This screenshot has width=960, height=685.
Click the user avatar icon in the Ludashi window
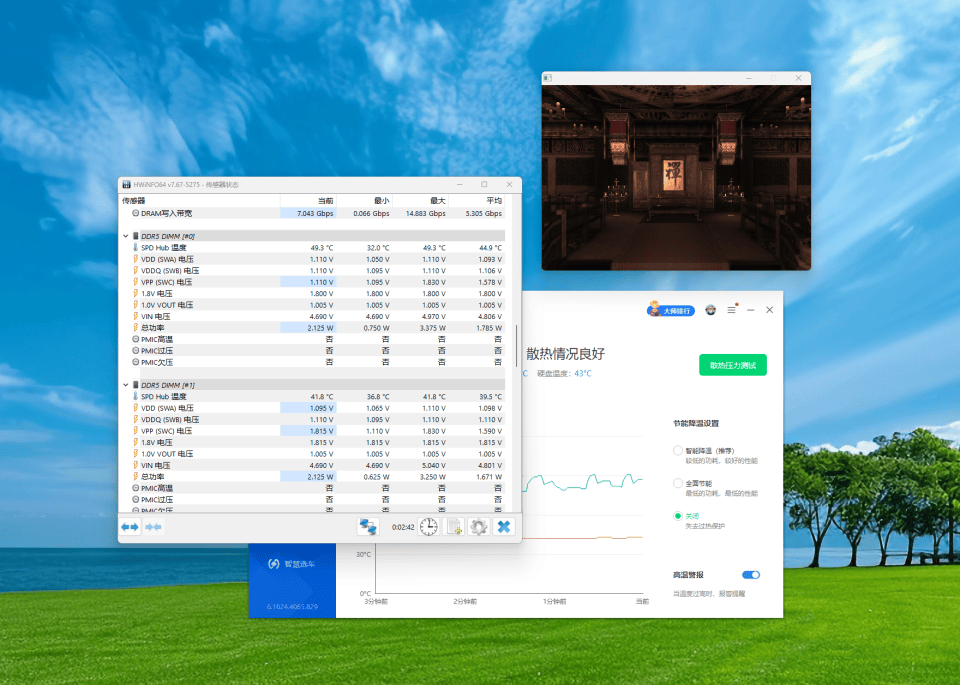[x=711, y=310]
